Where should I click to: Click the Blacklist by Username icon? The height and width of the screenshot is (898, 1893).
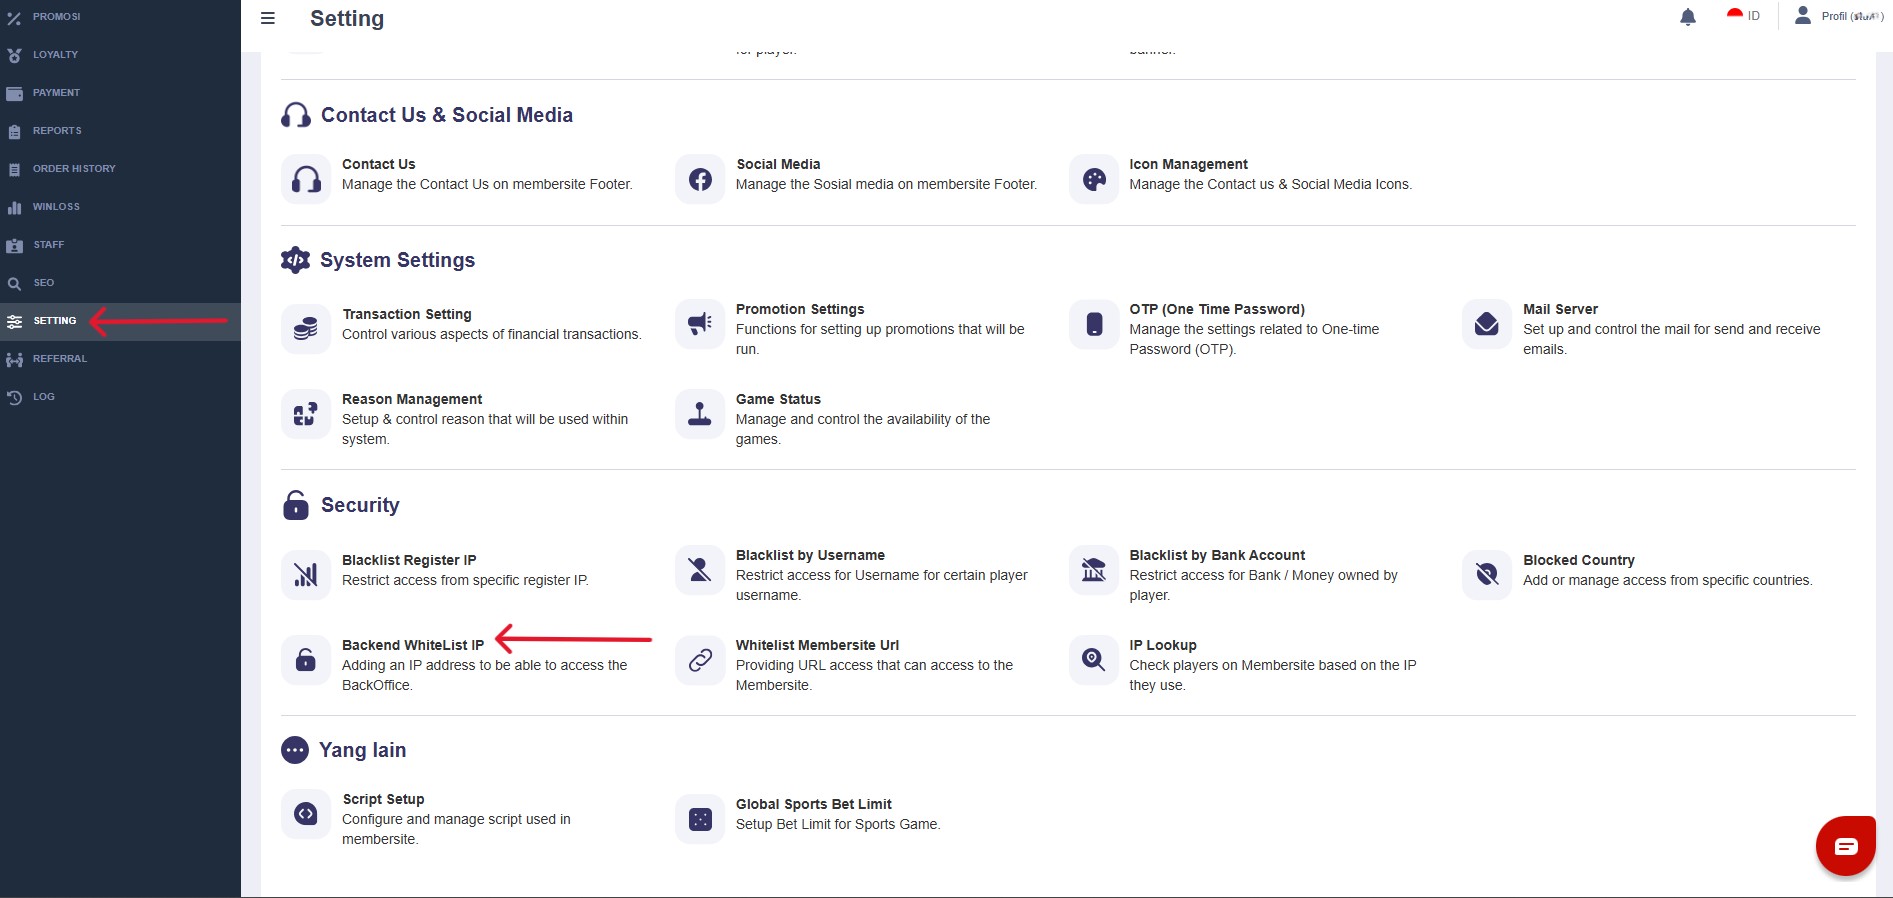700,570
